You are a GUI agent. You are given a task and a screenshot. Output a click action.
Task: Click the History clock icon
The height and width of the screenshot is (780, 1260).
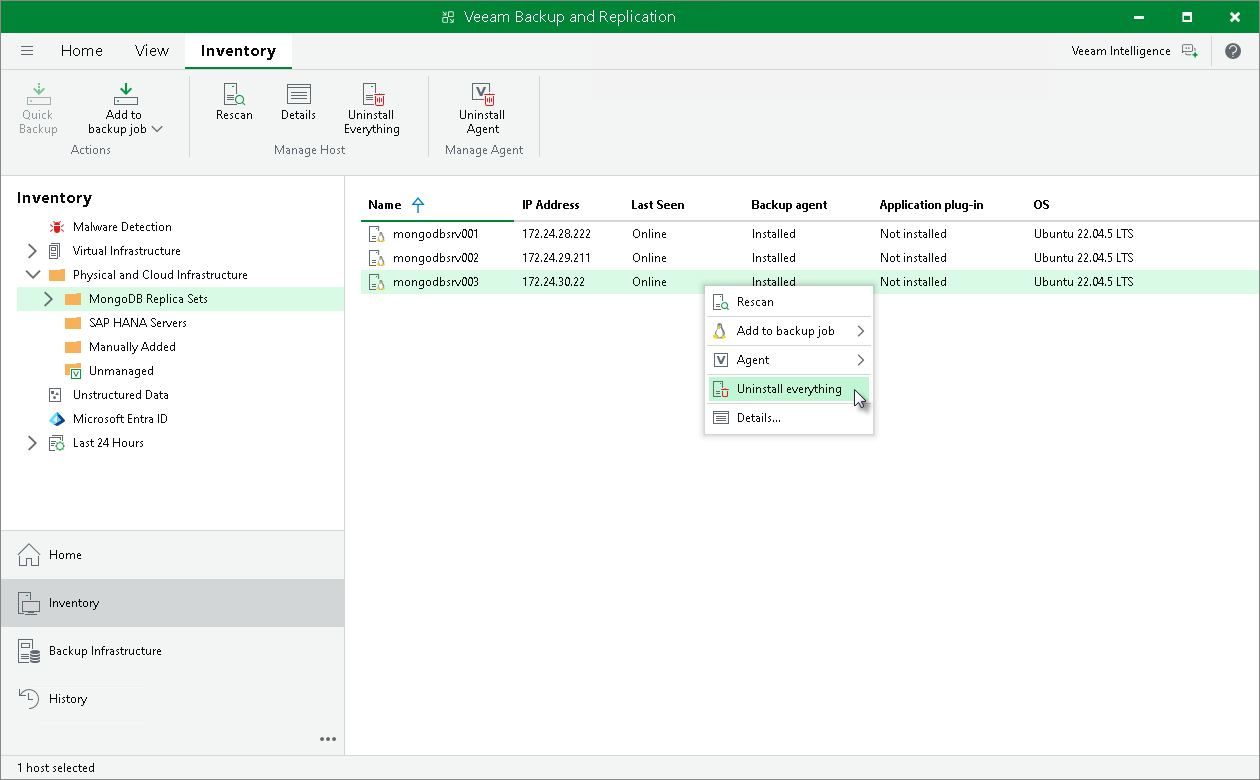click(29, 699)
